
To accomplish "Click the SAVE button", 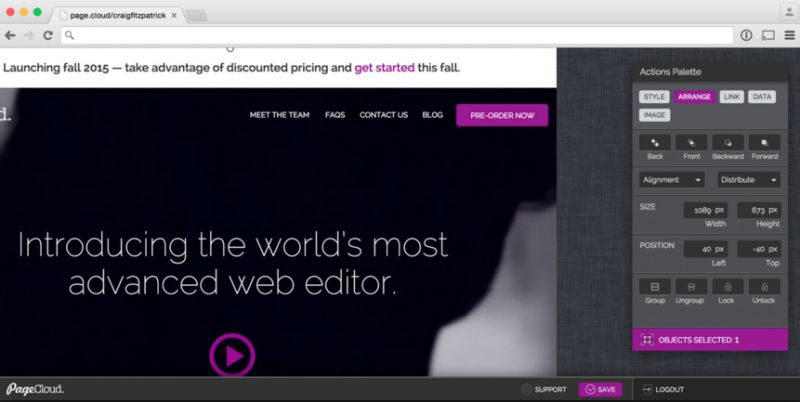I will click(601, 389).
